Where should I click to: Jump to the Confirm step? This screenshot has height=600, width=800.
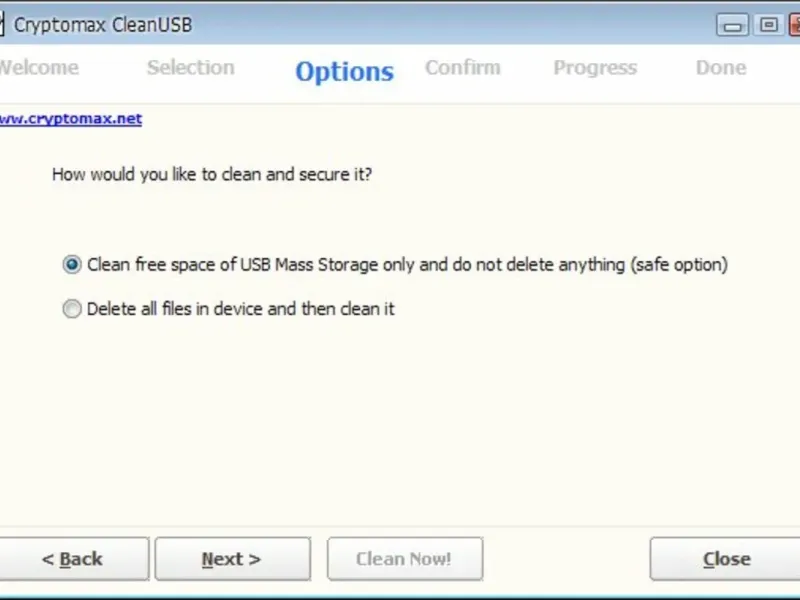462,68
